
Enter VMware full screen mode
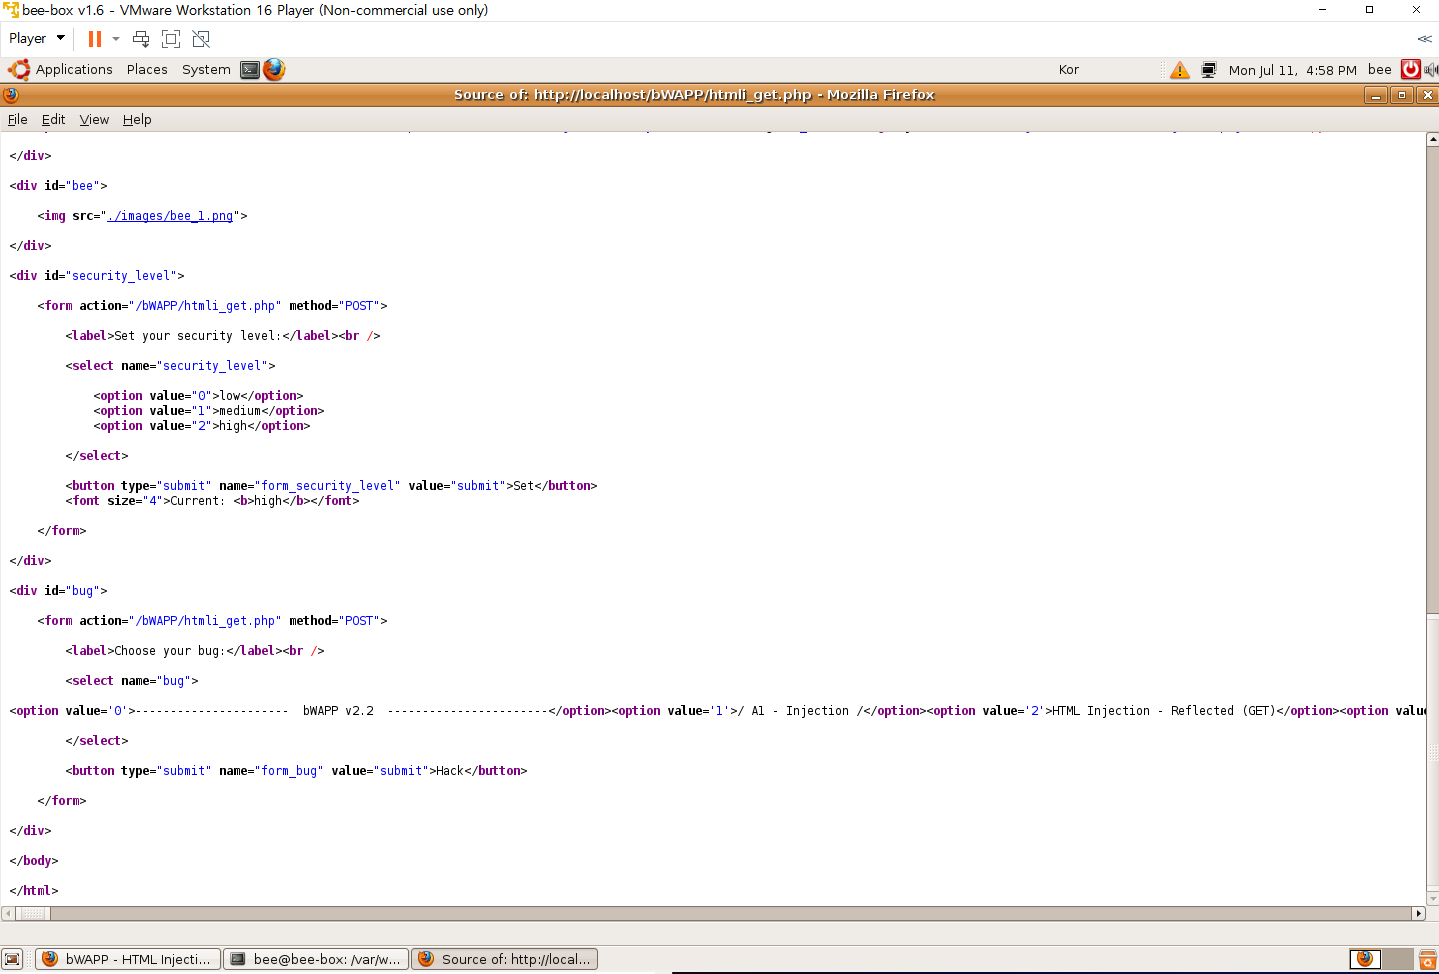click(171, 39)
